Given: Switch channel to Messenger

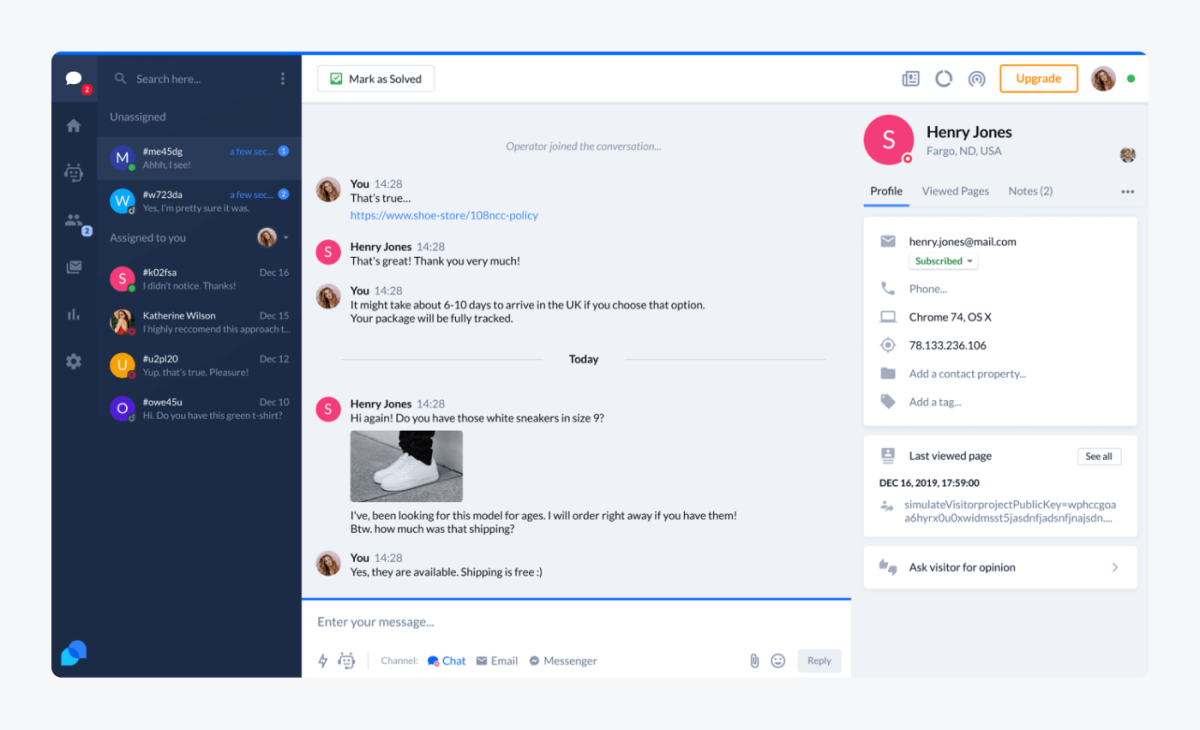Looking at the screenshot, I should [x=563, y=660].
